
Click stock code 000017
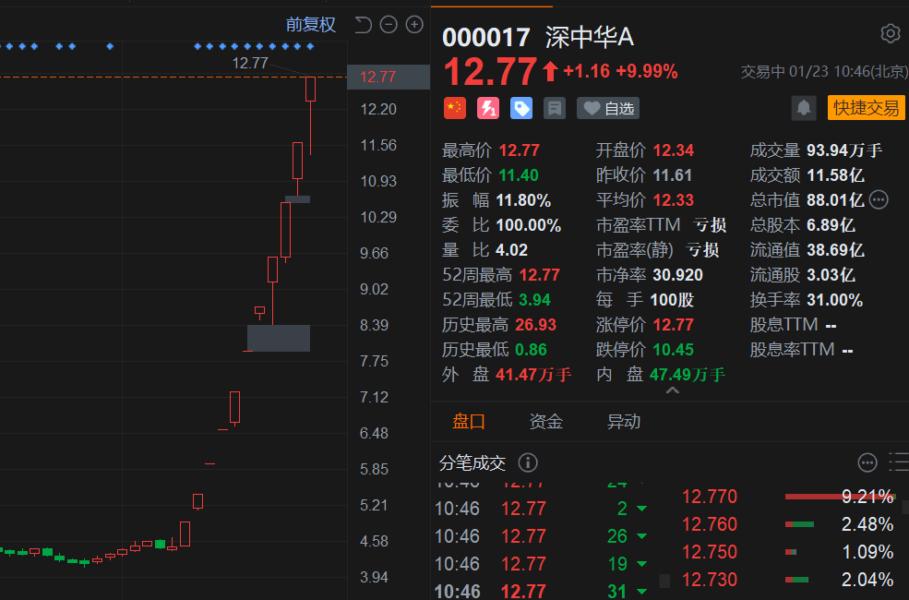[486, 38]
